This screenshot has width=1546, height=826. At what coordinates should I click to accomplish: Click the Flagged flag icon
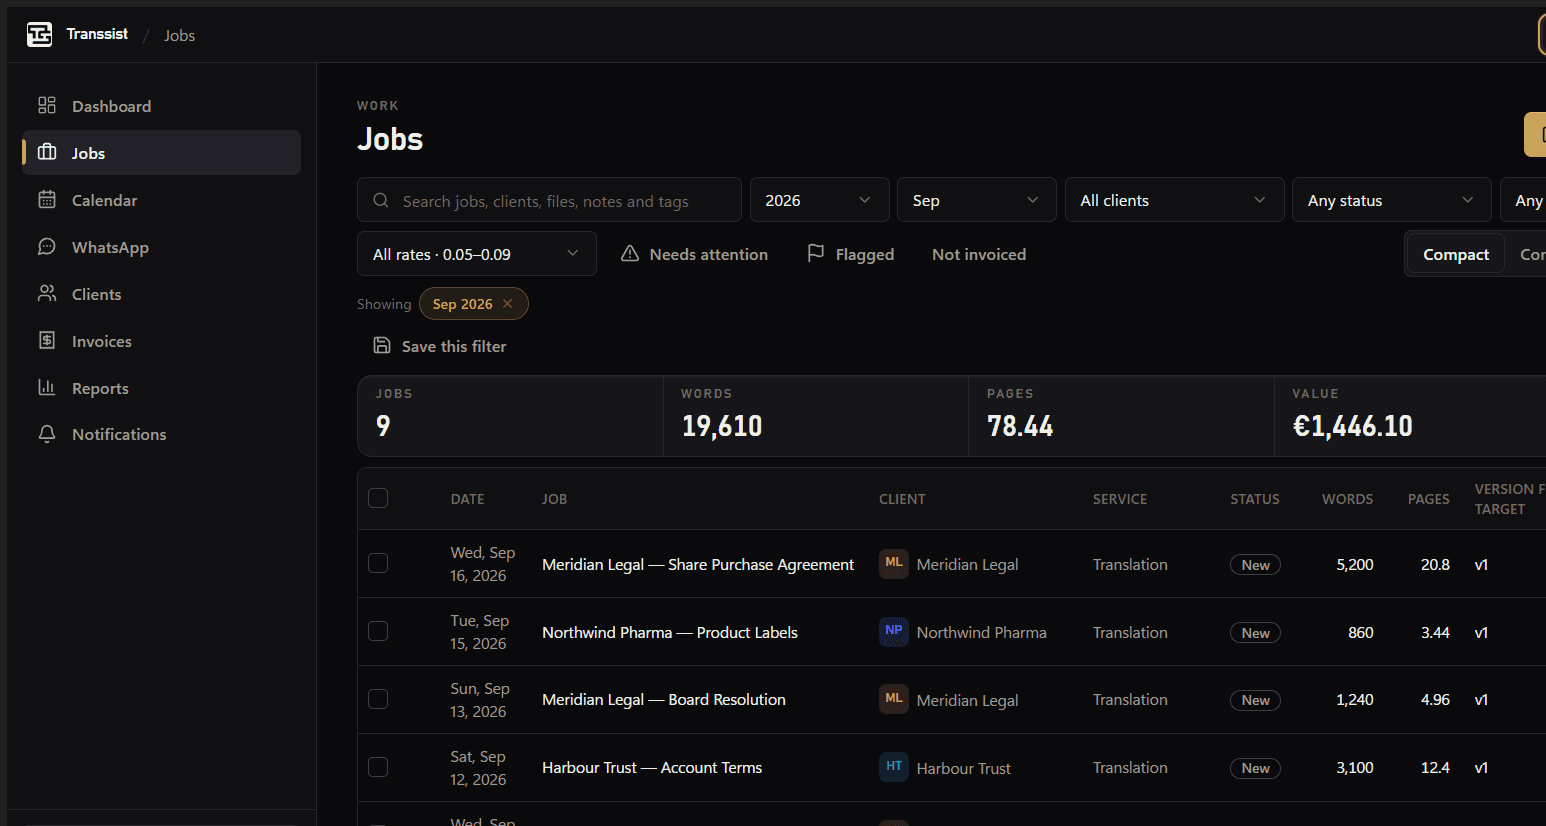(x=816, y=253)
